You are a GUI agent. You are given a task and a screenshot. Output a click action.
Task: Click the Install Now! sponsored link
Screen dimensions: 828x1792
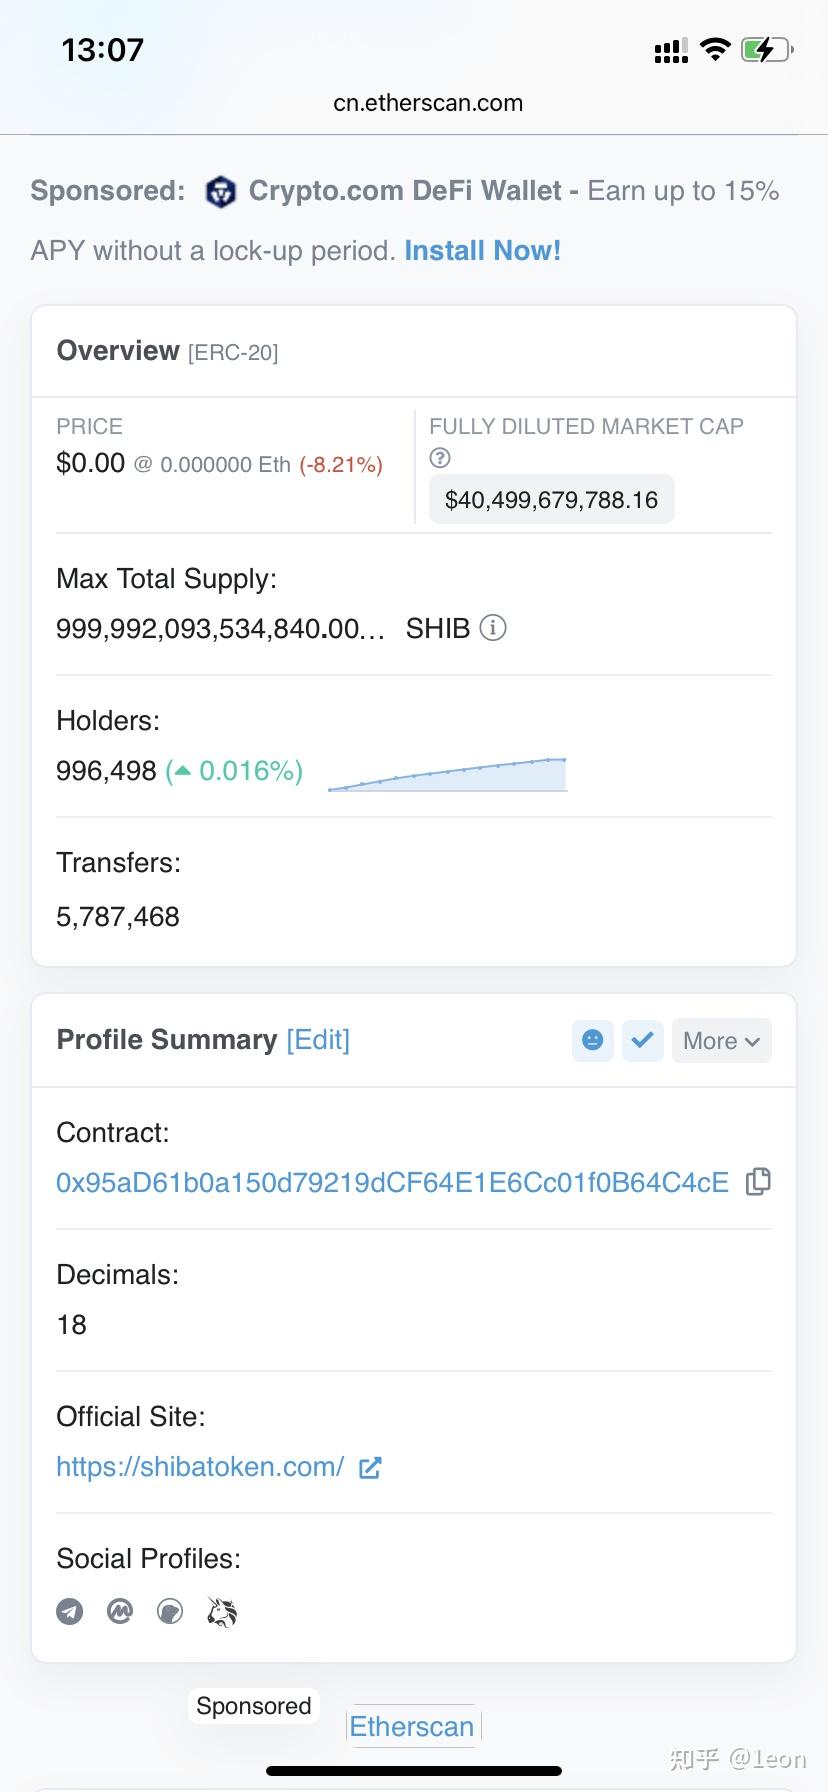pyautogui.click(x=482, y=251)
